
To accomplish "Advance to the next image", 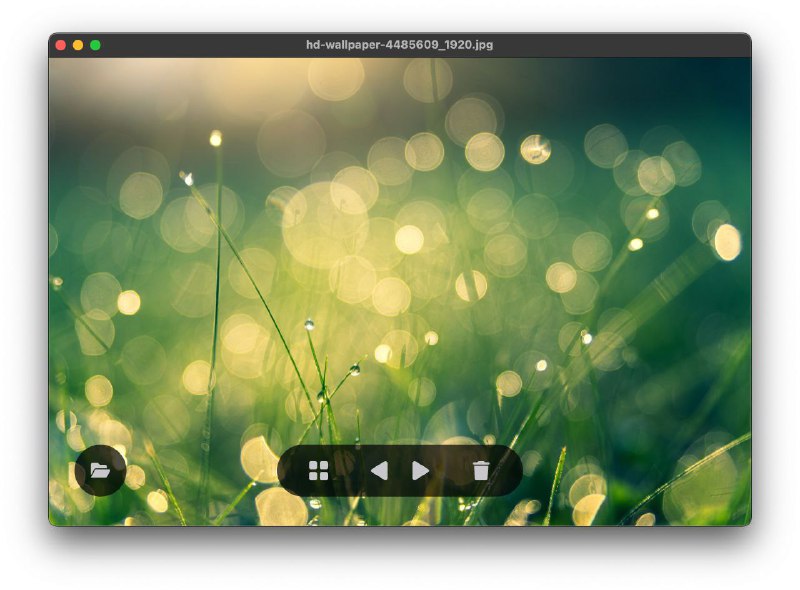I will pyautogui.click(x=421, y=470).
